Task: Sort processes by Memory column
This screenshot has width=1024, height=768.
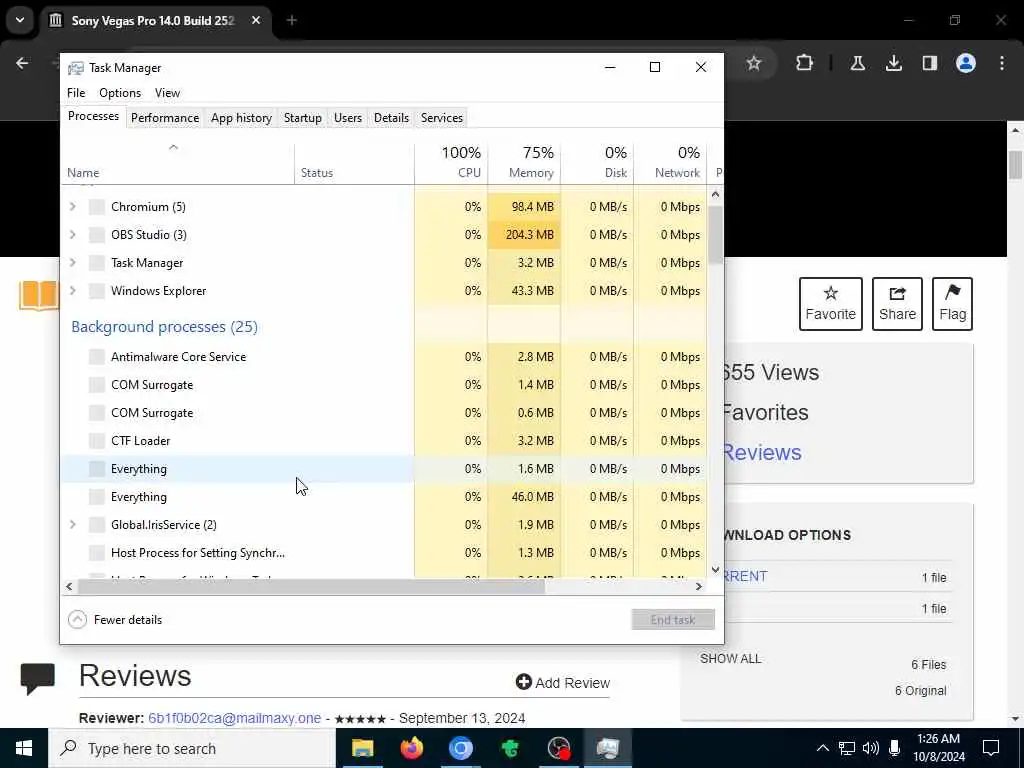Action: click(524, 163)
